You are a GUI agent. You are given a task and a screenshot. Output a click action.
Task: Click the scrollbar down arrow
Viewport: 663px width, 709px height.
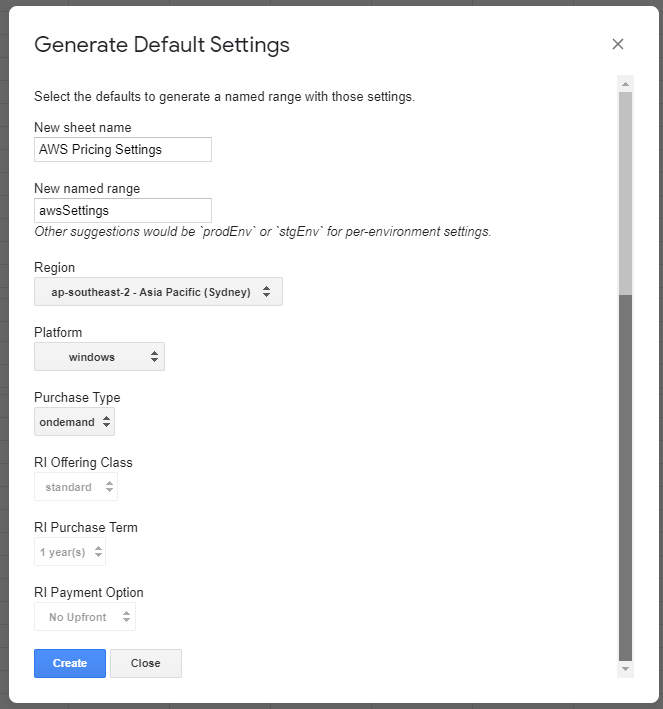click(x=625, y=668)
